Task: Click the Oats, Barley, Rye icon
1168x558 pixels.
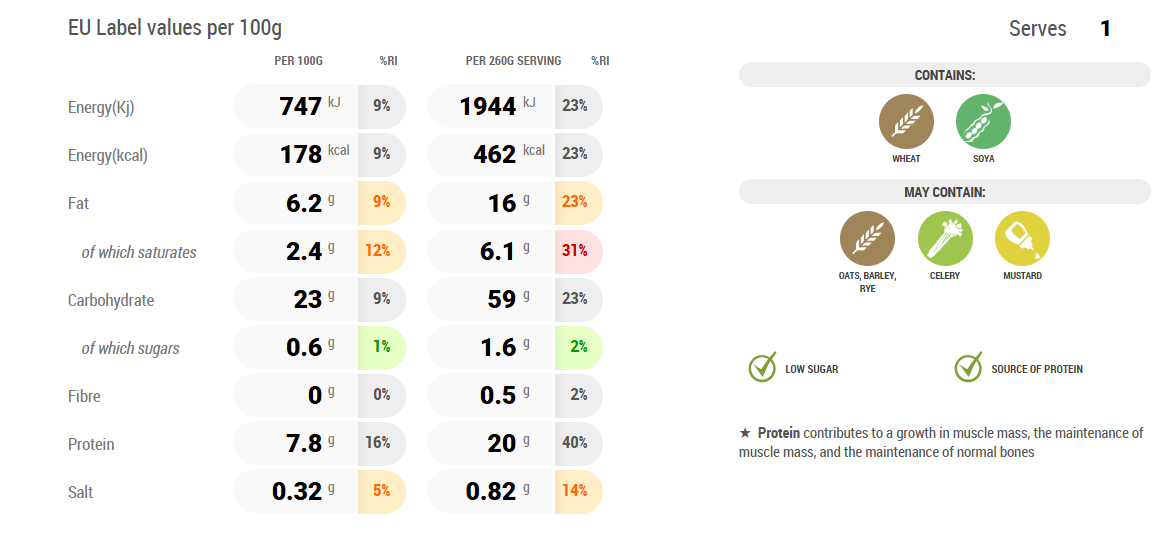Action: pyautogui.click(x=867, y=238)
